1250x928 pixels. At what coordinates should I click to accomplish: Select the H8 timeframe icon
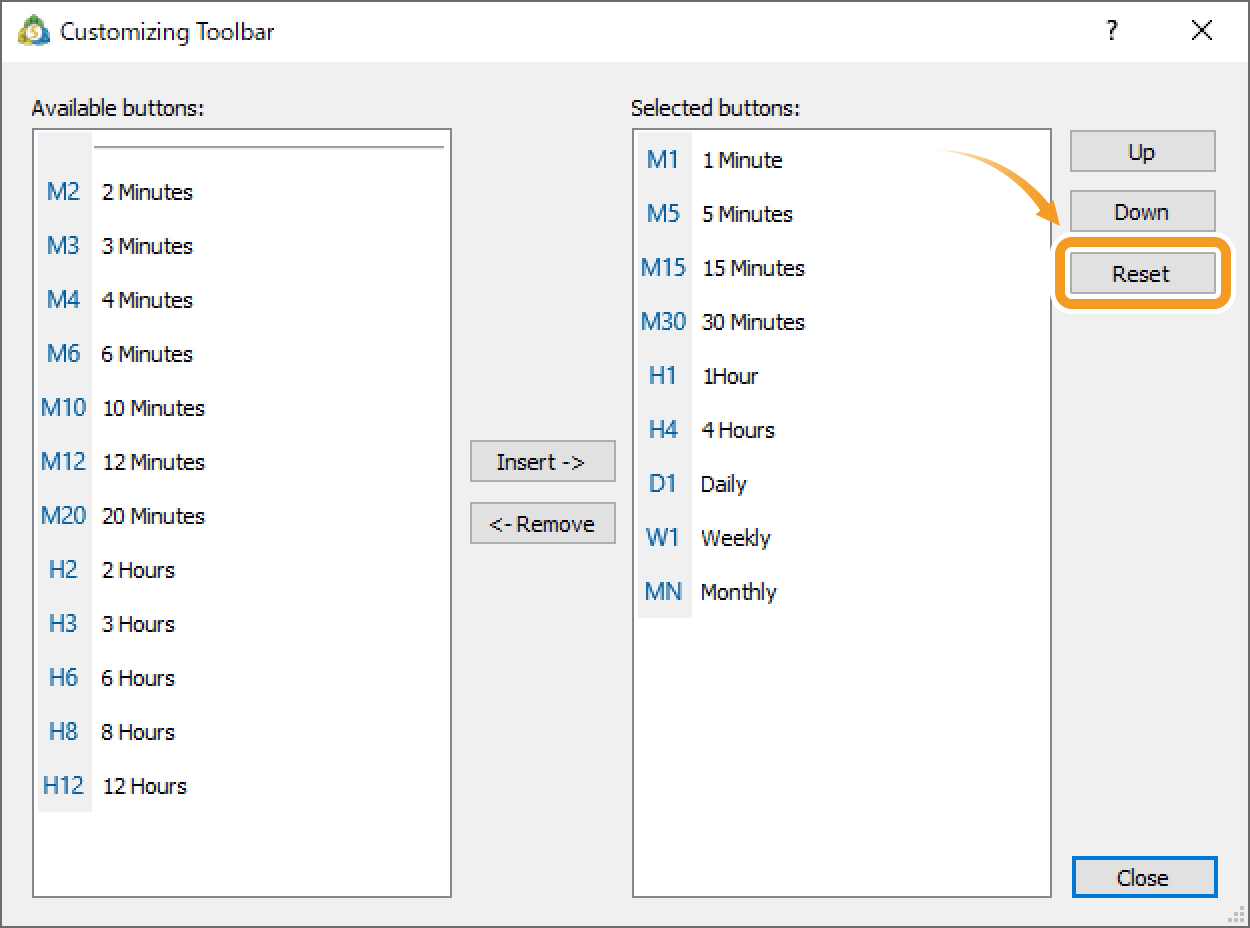(x=63, y=732)
